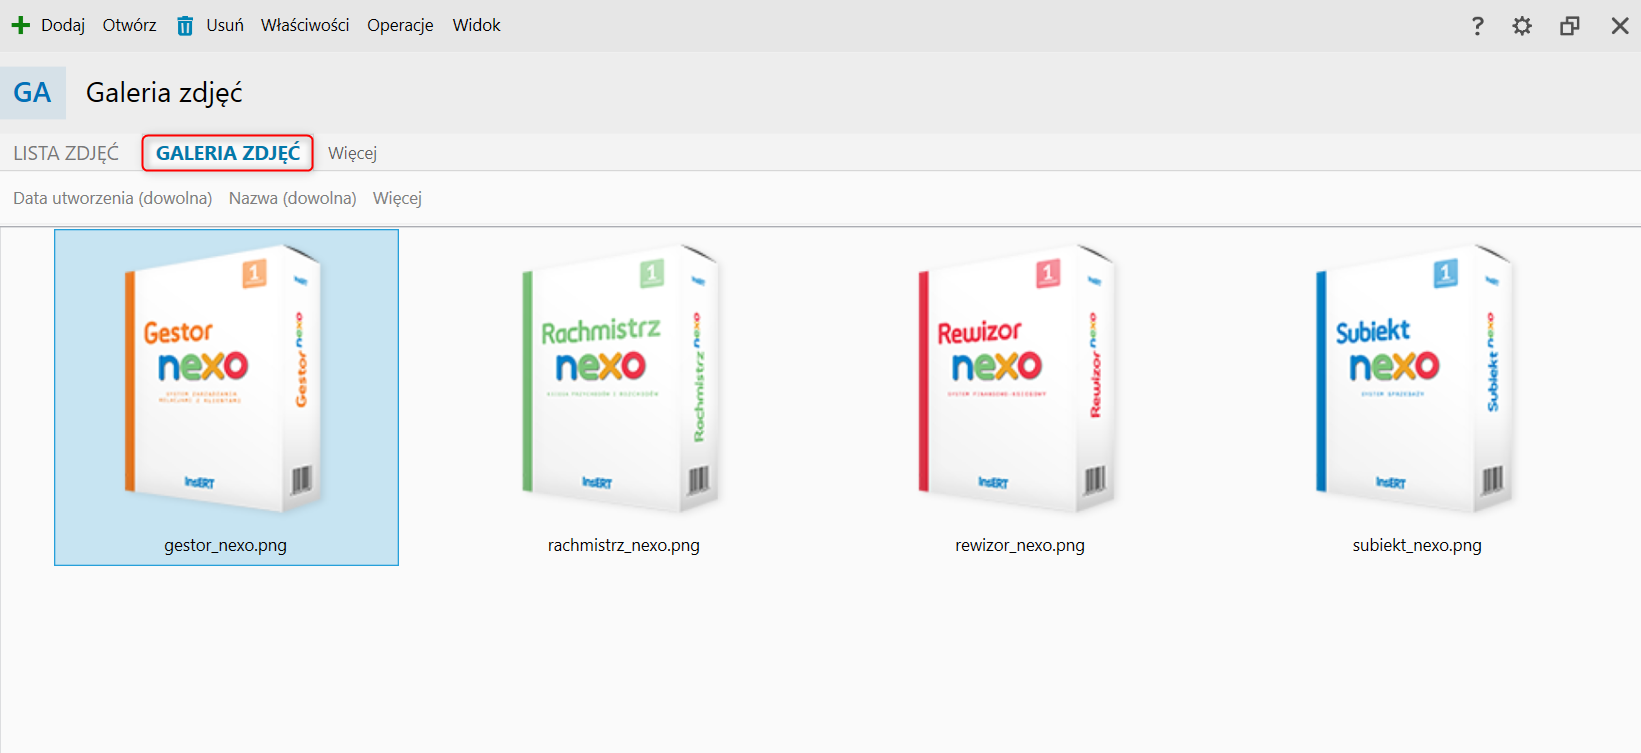Image resolution: width=1641 pixels, height=753 pixels.
Task: Click the Dodaj toolbar label
Action: pos(63,25)
